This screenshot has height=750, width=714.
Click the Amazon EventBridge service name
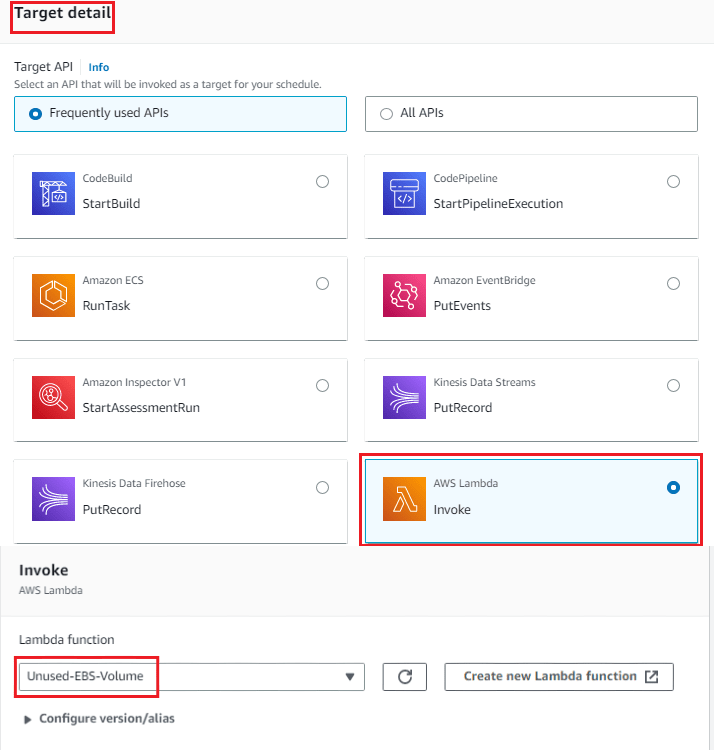pyautogui.click(x=484, y=280)
